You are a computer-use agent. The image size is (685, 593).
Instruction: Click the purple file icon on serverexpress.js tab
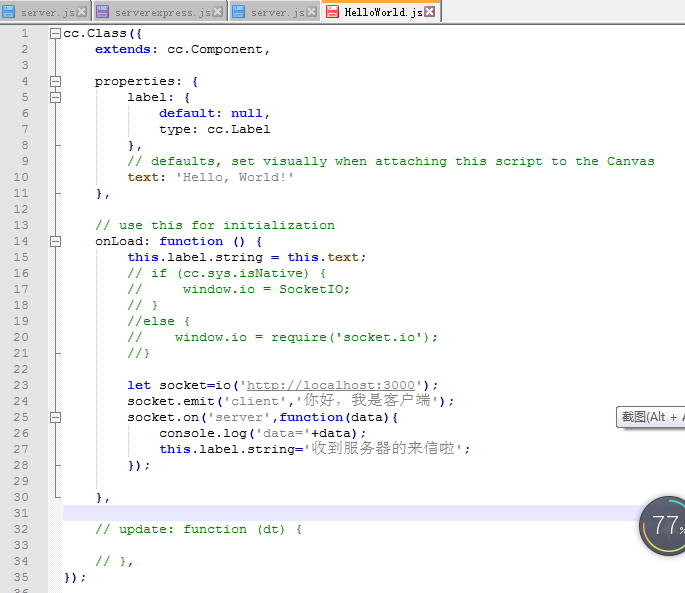pos(102,12)
